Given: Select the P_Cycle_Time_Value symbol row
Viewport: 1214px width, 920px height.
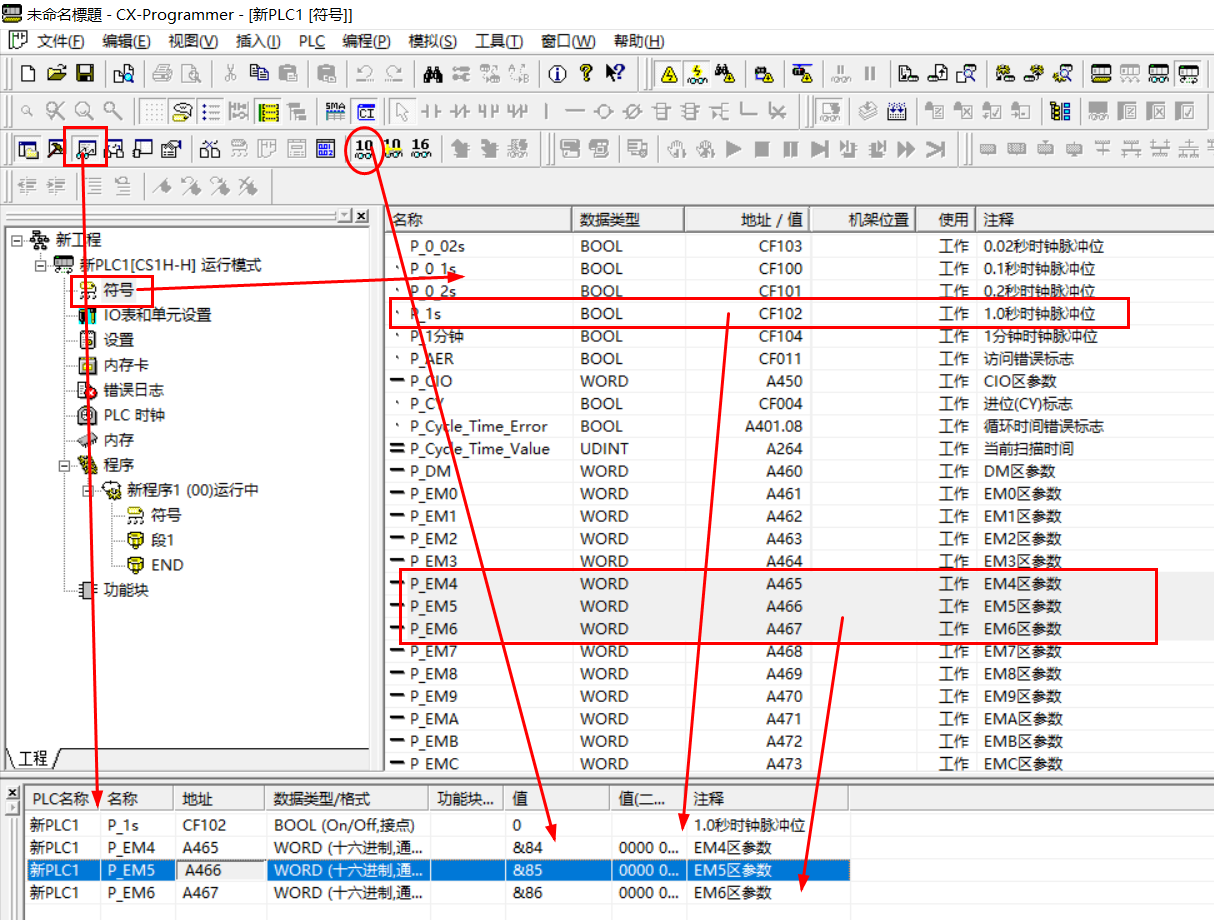Looking at the screenshot, I should point(798,448).
